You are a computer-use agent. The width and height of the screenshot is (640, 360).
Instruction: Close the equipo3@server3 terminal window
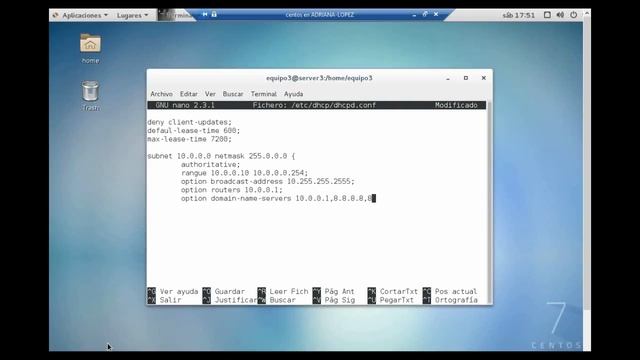point(484,78)
